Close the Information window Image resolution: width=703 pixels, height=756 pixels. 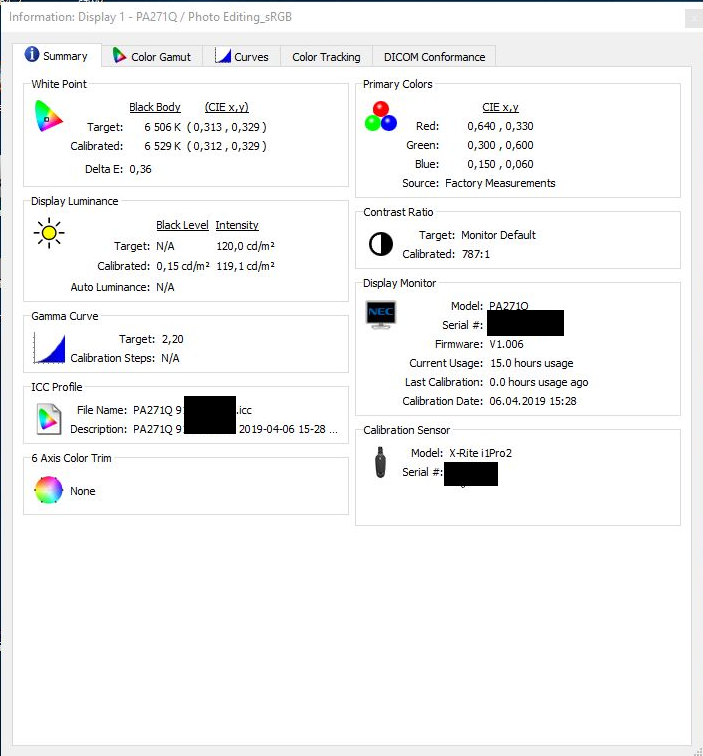[694, 18]
